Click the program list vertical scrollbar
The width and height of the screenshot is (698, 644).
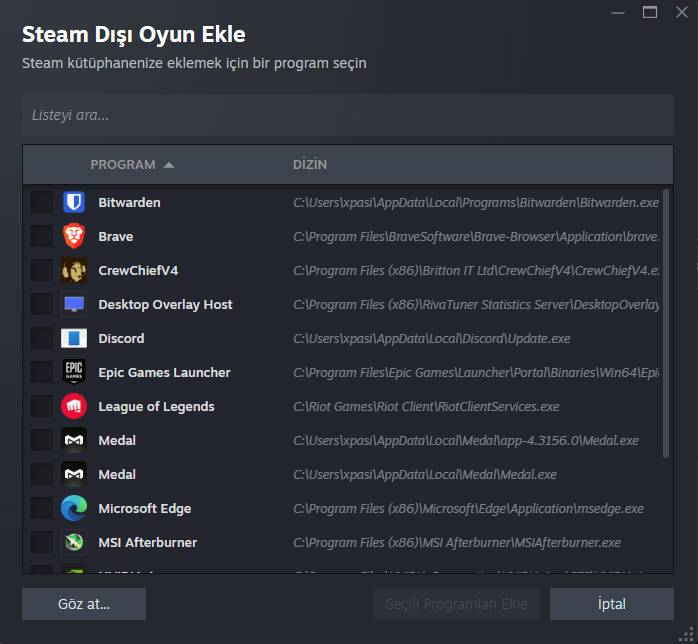666,324
